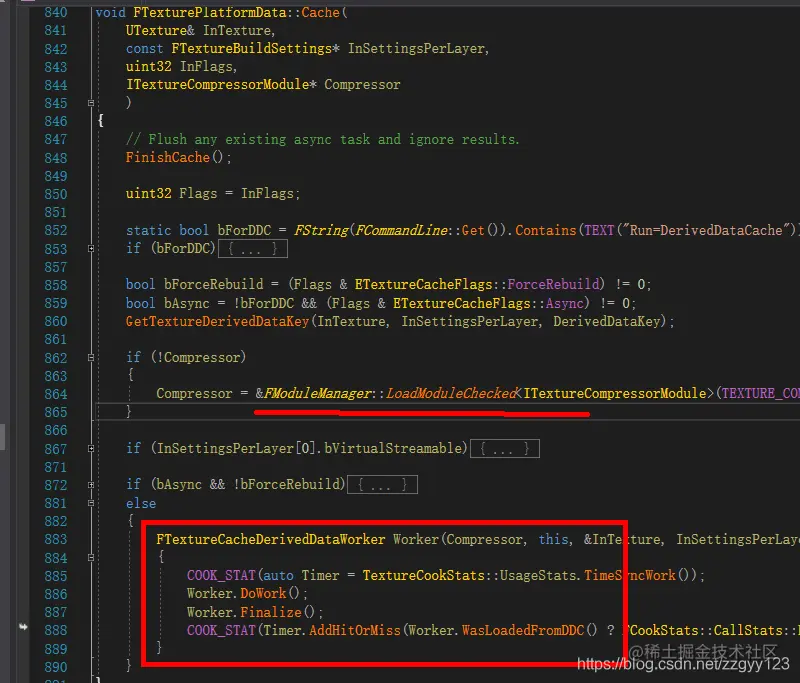Click LoadModuleChecked on line 864
Image resolution: width=800 pixels, height=683 pixels.
point(451,393)
